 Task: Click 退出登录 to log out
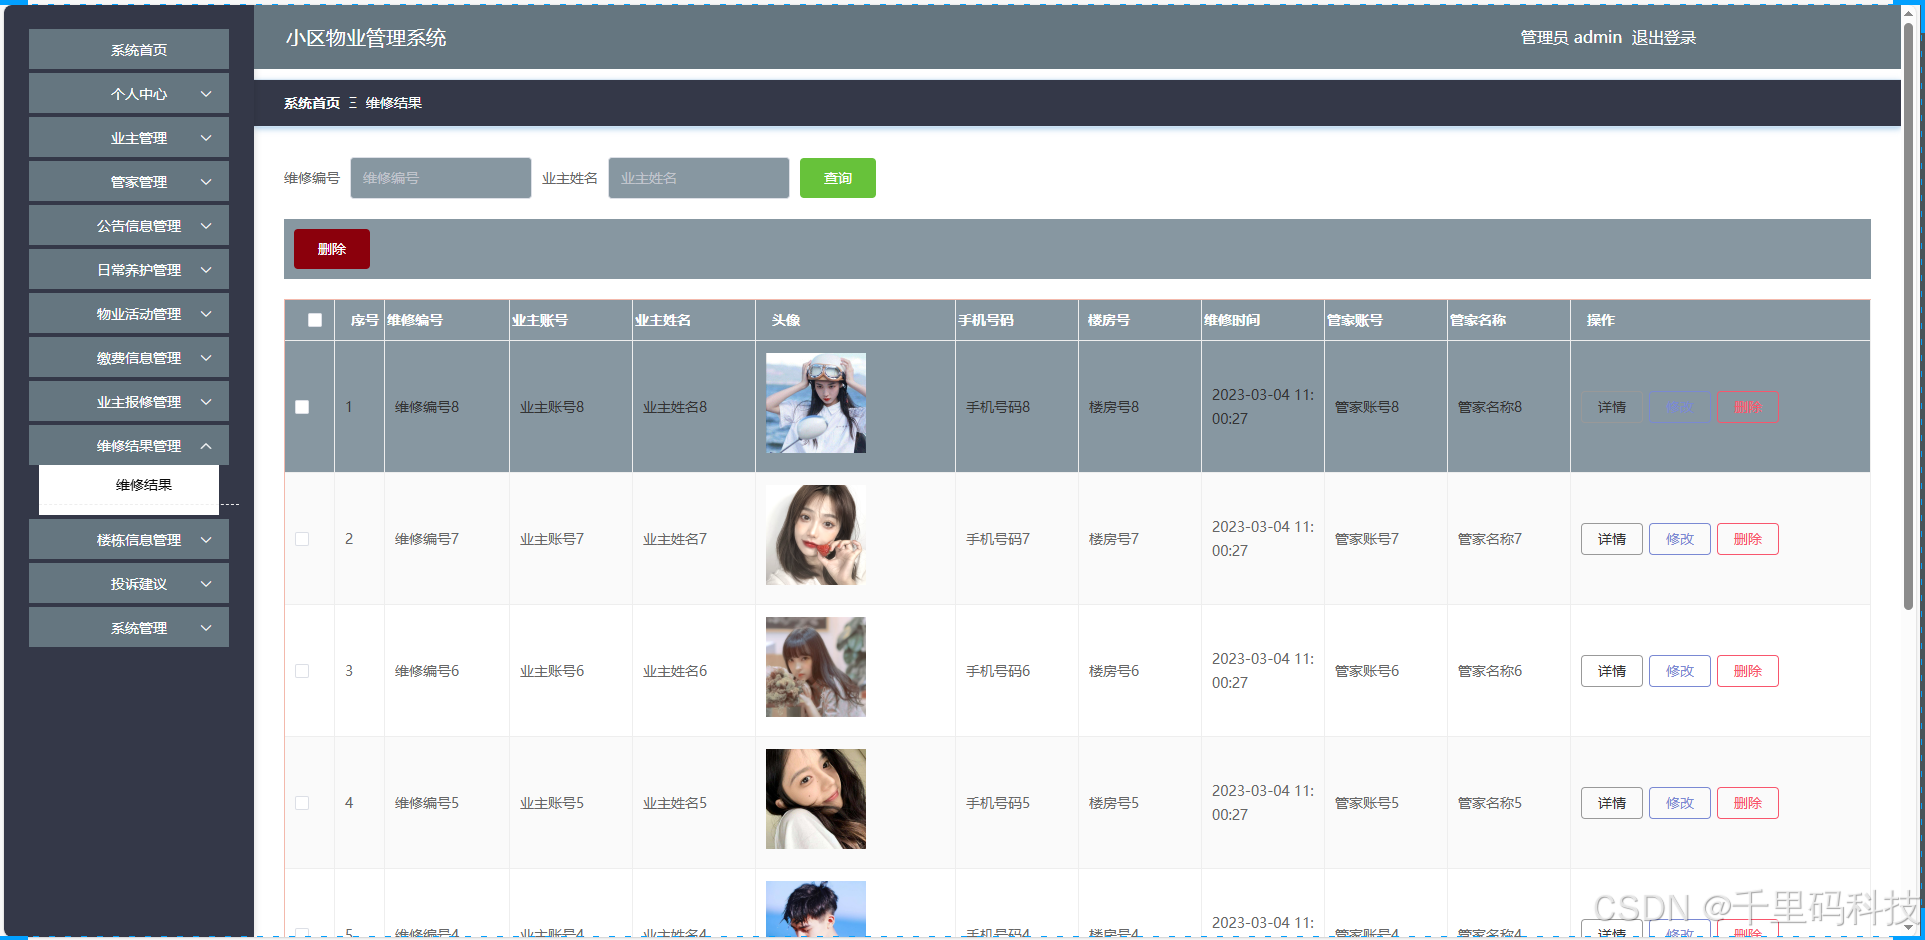click(1664, 38)
